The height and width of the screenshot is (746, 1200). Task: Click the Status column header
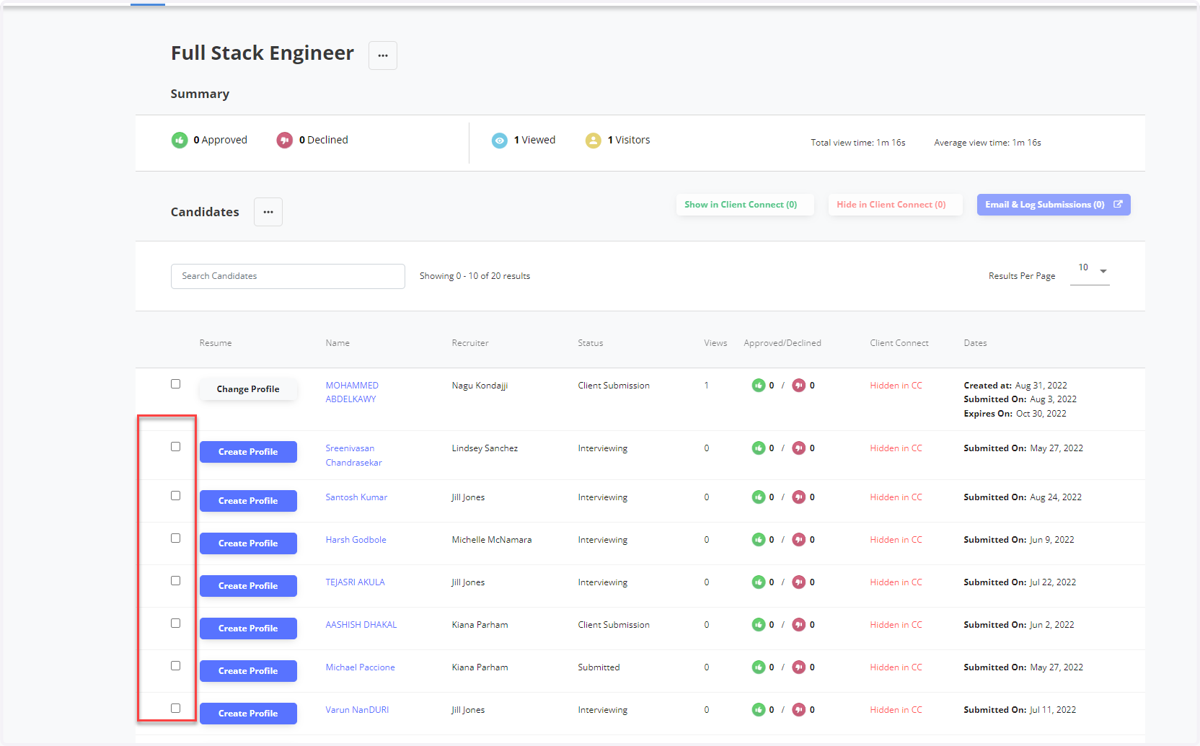click(x=590, y=343)
